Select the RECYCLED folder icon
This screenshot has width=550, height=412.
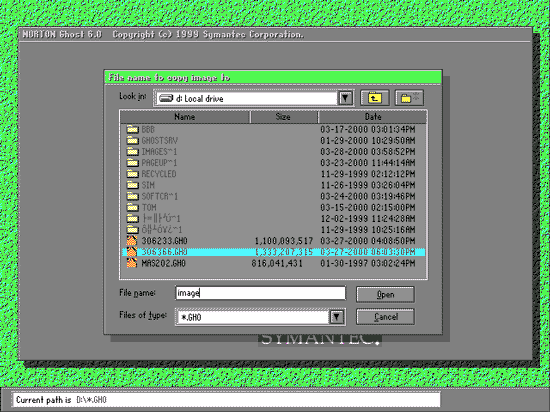pos(132,174)
